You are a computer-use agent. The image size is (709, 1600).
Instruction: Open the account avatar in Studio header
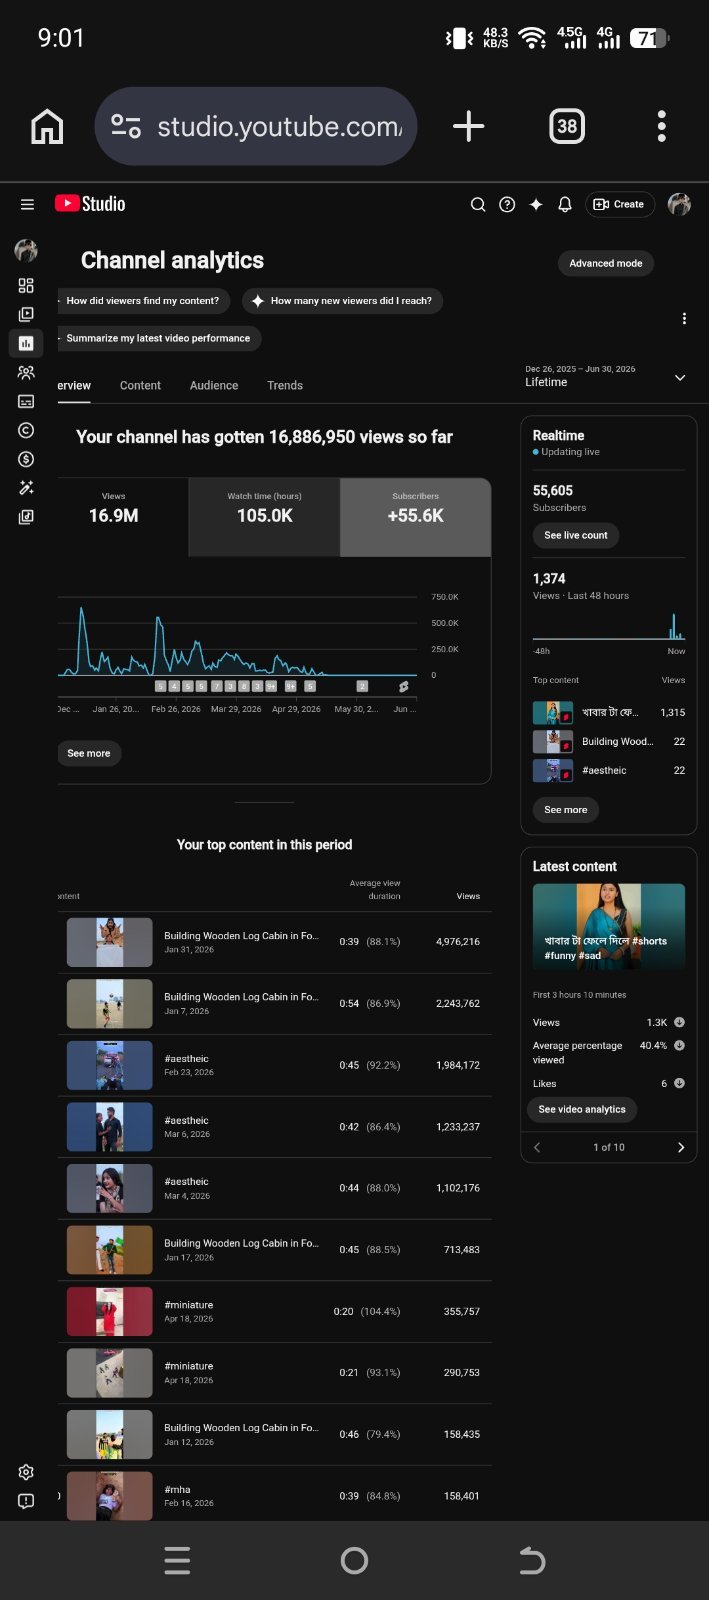[679, 204]
